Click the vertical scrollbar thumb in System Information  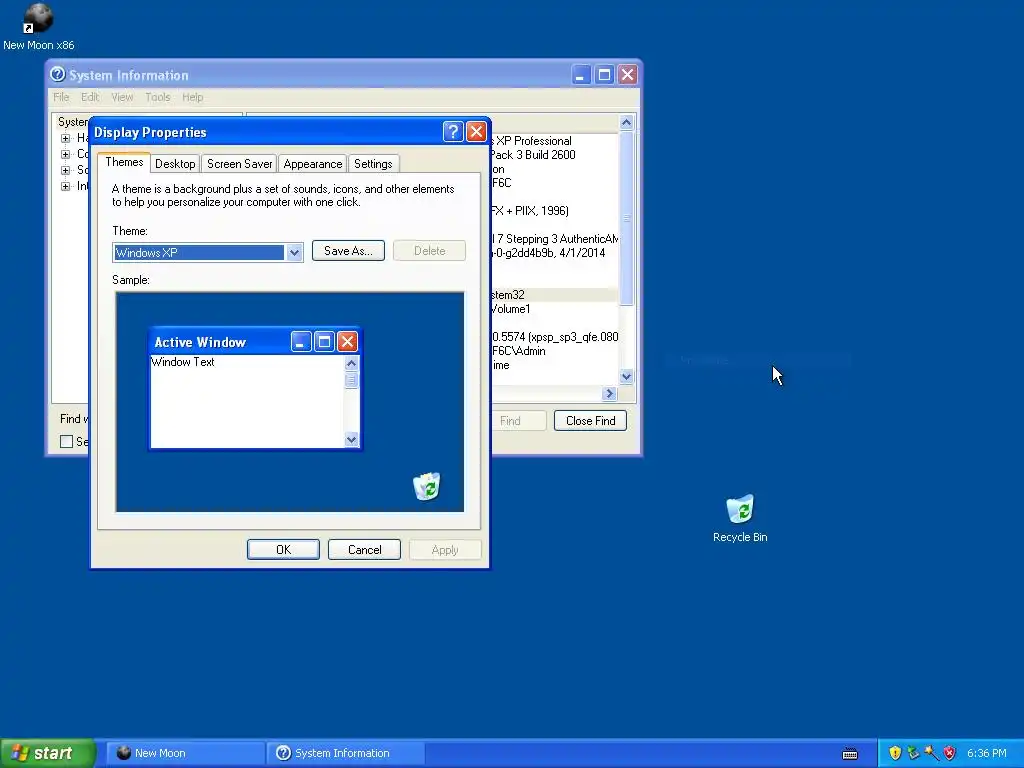(626, 217)
